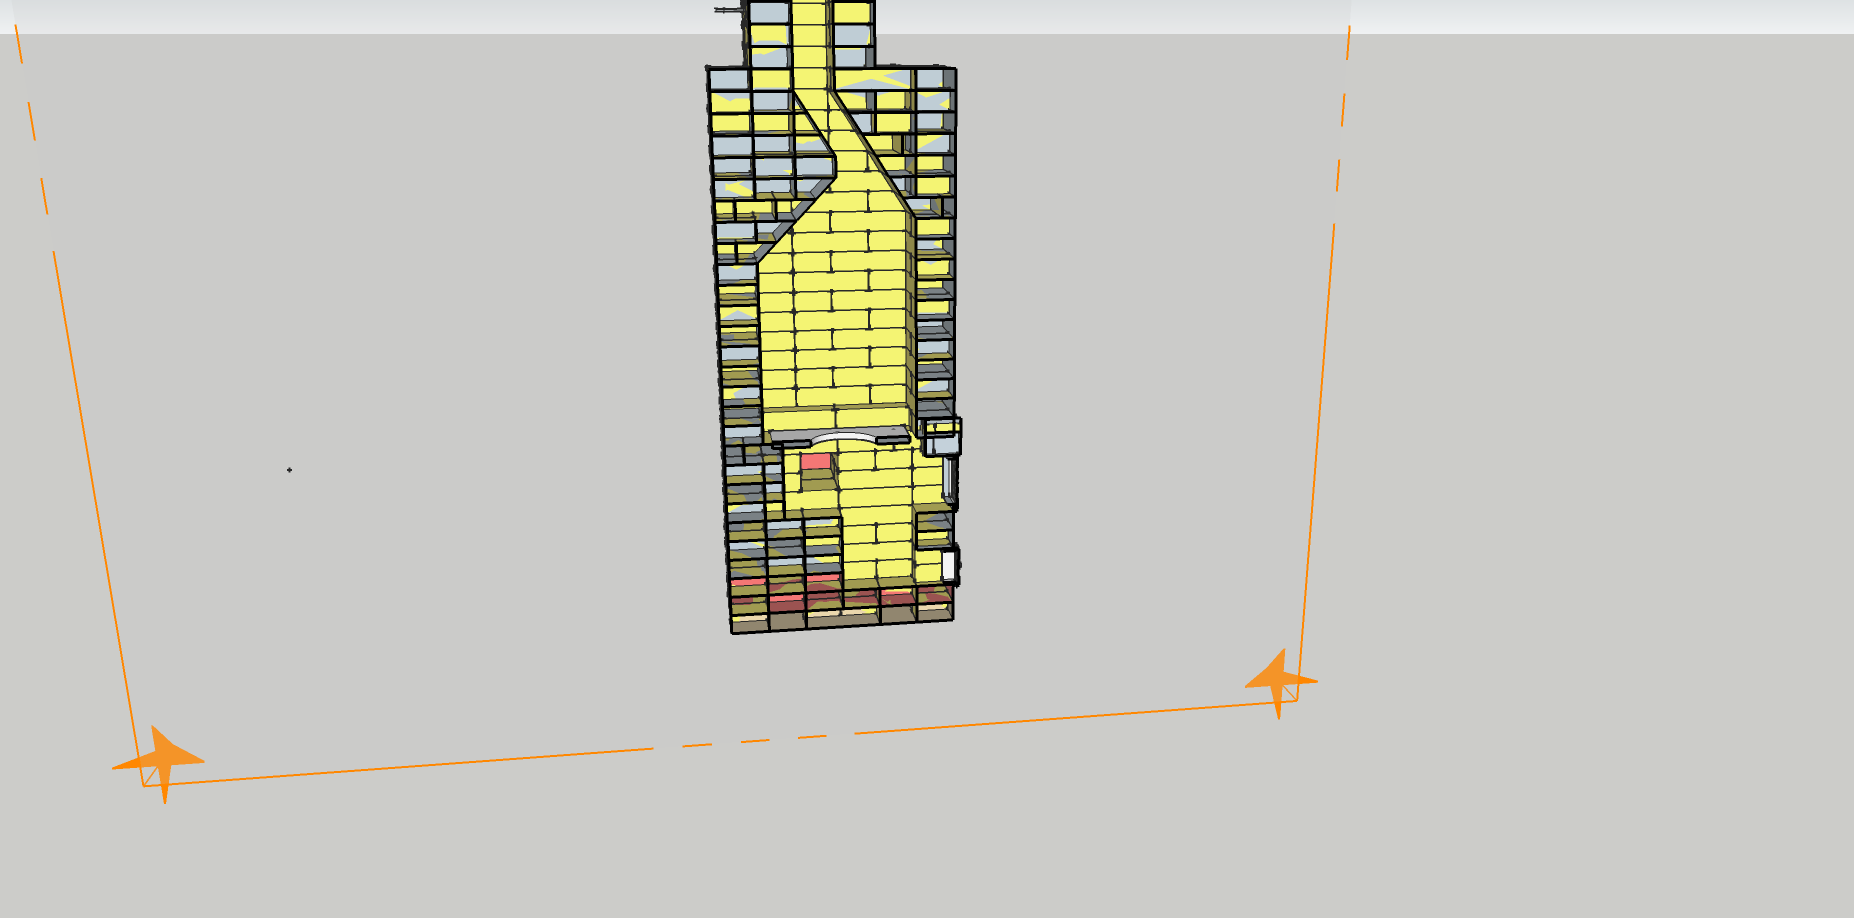Click the right diagonal flue wall line
This screenshot has width=1854, height=918.
[x=870, y=150]
